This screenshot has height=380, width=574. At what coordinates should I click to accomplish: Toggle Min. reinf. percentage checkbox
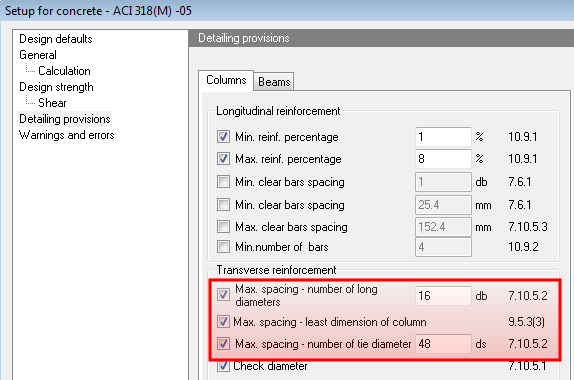(223, 137)
